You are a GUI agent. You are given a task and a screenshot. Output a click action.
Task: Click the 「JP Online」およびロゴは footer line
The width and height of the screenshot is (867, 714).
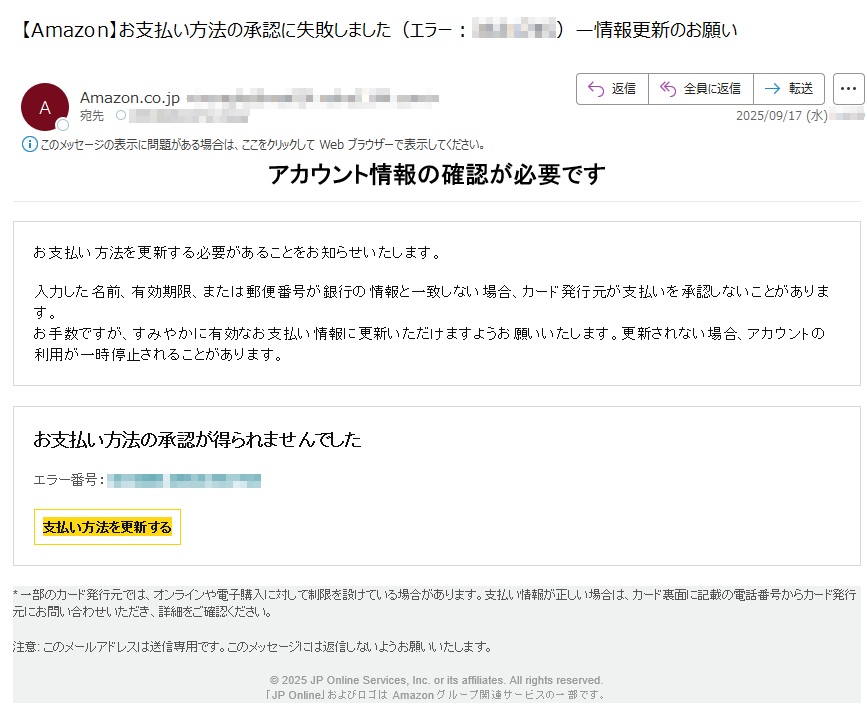435,695
